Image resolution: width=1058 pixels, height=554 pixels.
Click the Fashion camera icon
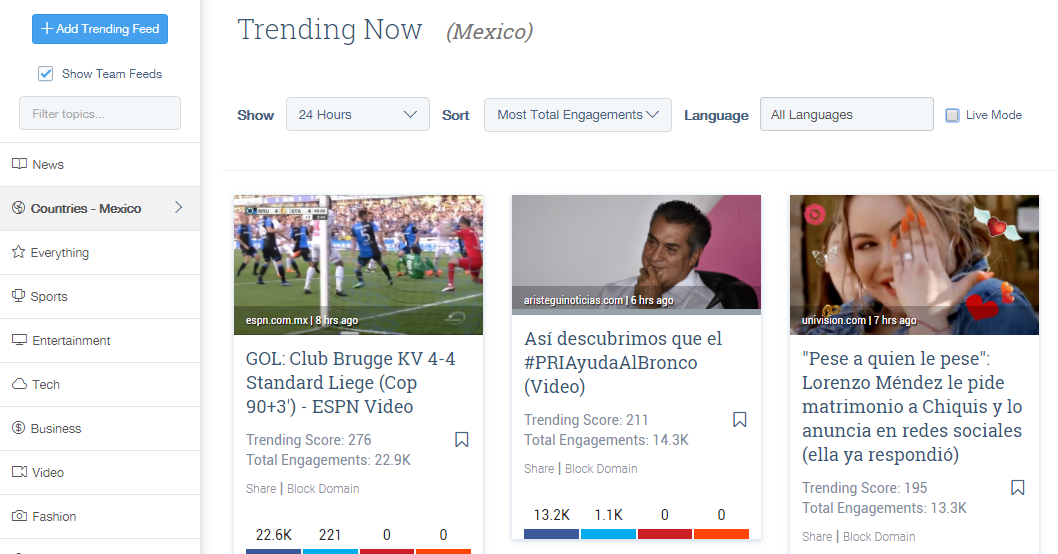[20, 516]
